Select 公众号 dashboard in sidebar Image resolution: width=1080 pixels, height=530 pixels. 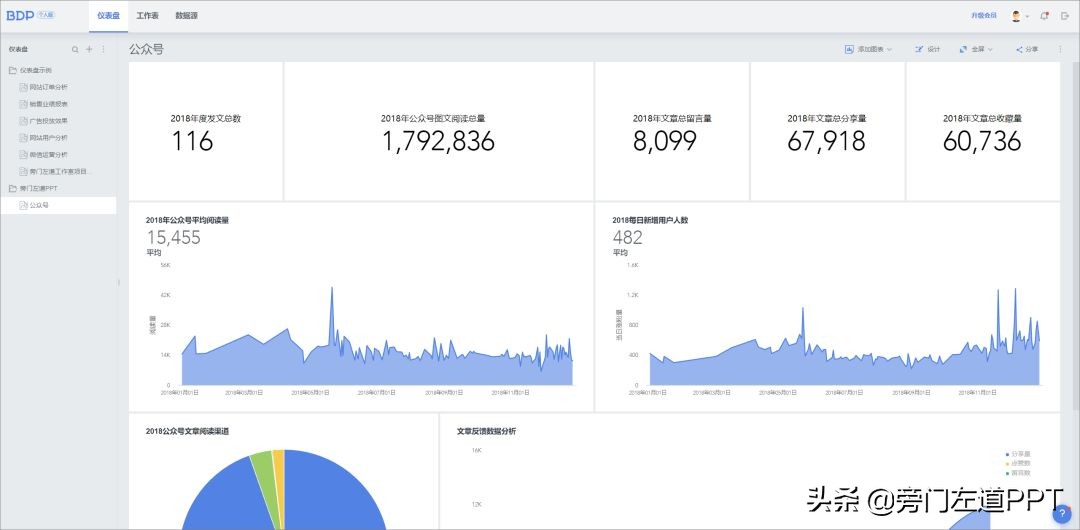(x=58, y=205)
